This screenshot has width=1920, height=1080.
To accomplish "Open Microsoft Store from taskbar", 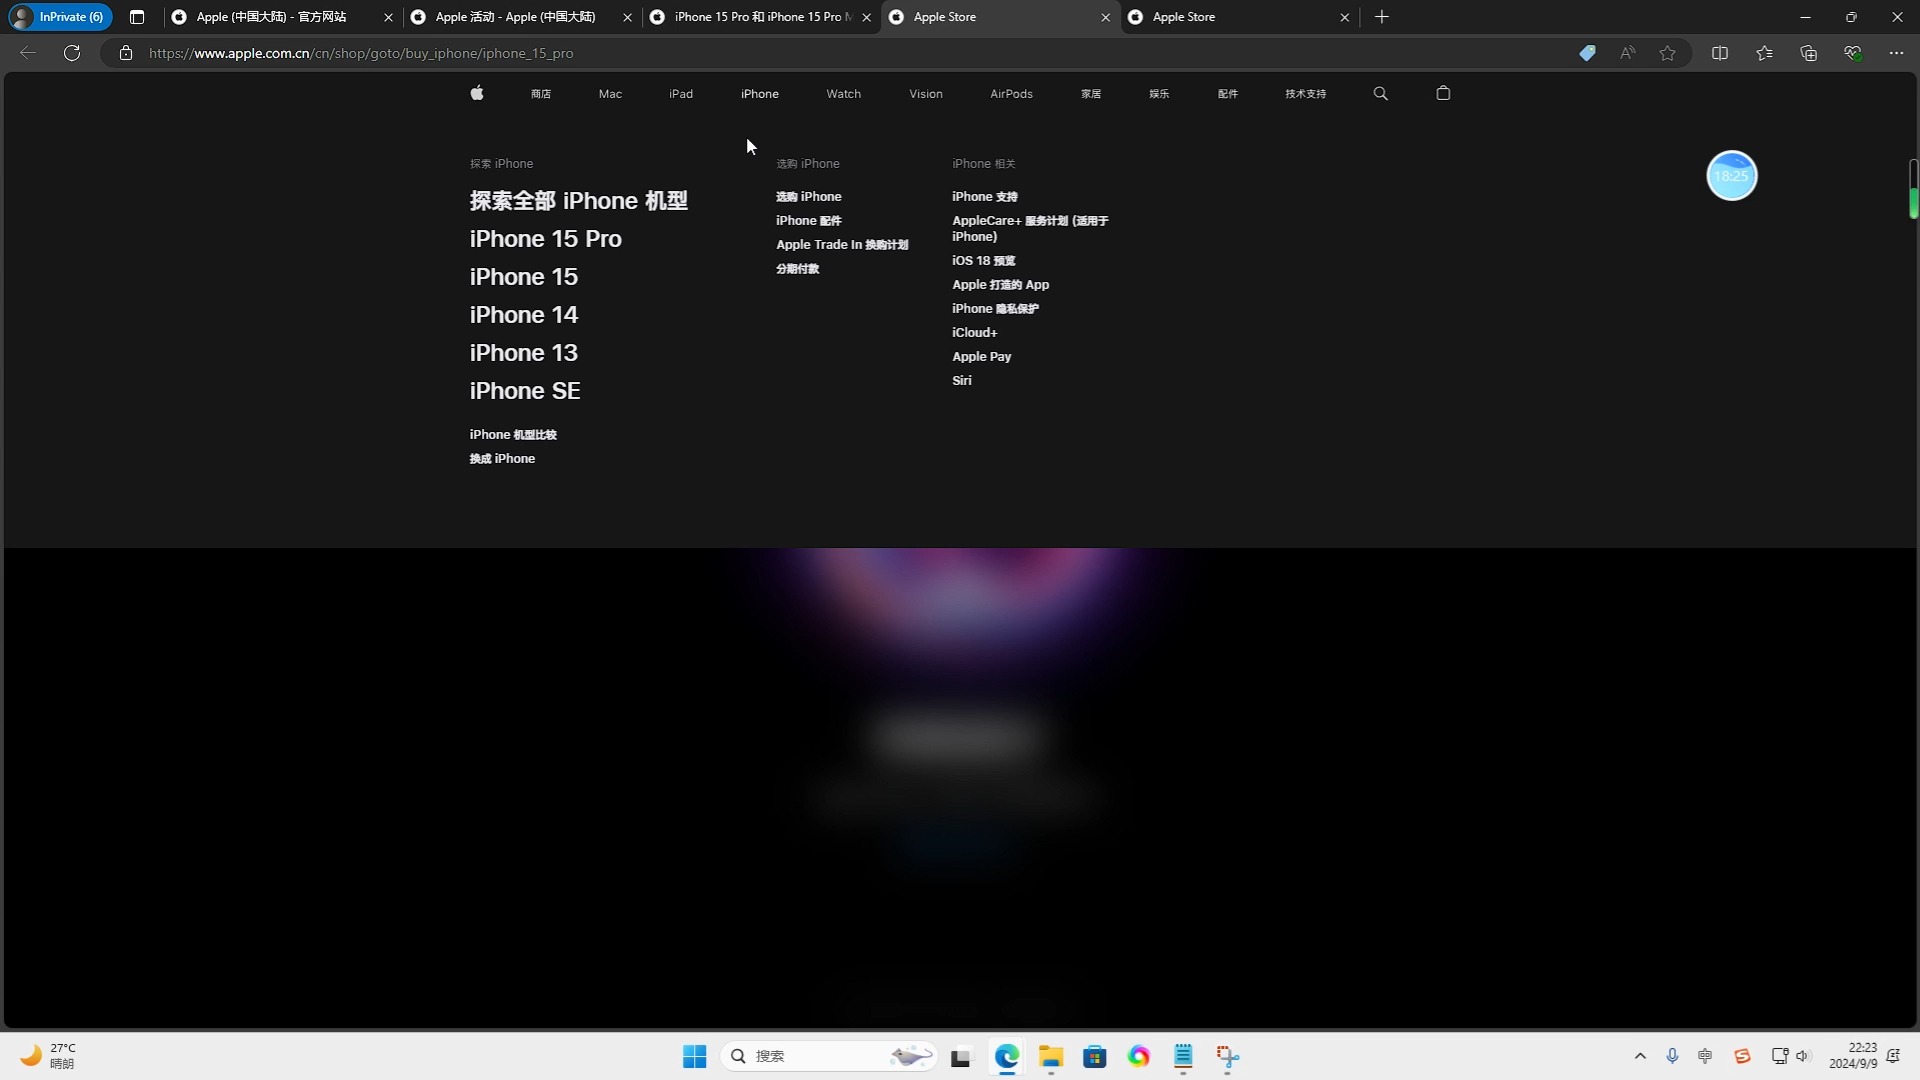I will tap(1095, 1056).
